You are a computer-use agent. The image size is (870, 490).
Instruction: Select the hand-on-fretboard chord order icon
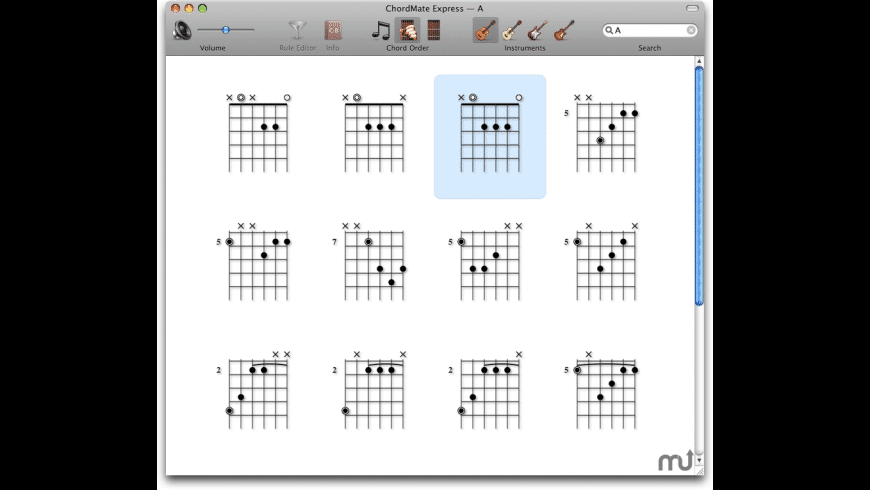408,30
